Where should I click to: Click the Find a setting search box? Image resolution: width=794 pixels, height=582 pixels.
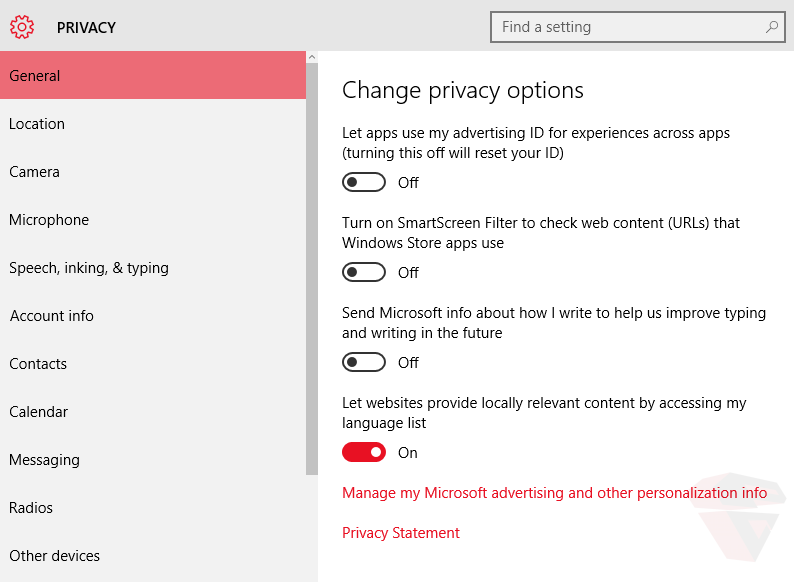638,27
